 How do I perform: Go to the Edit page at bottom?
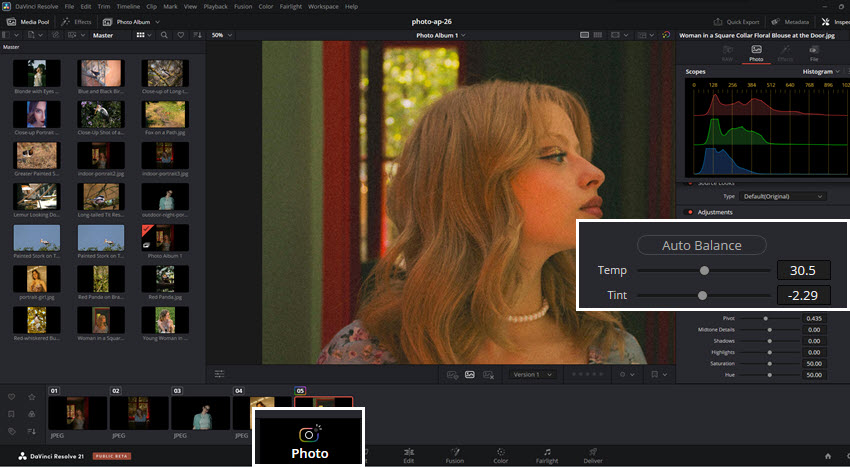(x=409, y=456)
